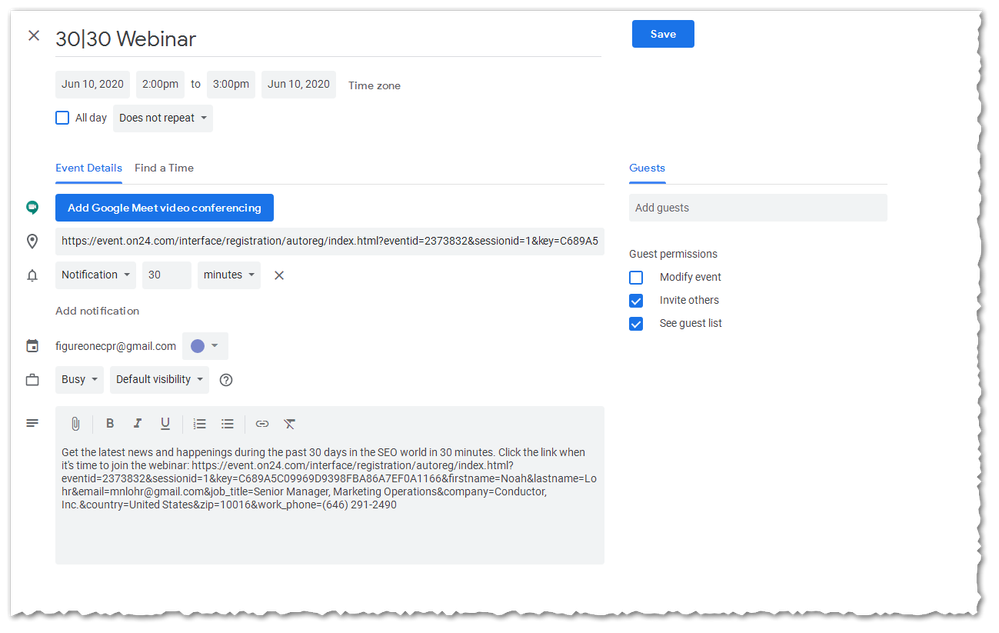Enable the All day checkbox
Image resolution: width=999 pixels, height=633 pixels.
(63, 118)
